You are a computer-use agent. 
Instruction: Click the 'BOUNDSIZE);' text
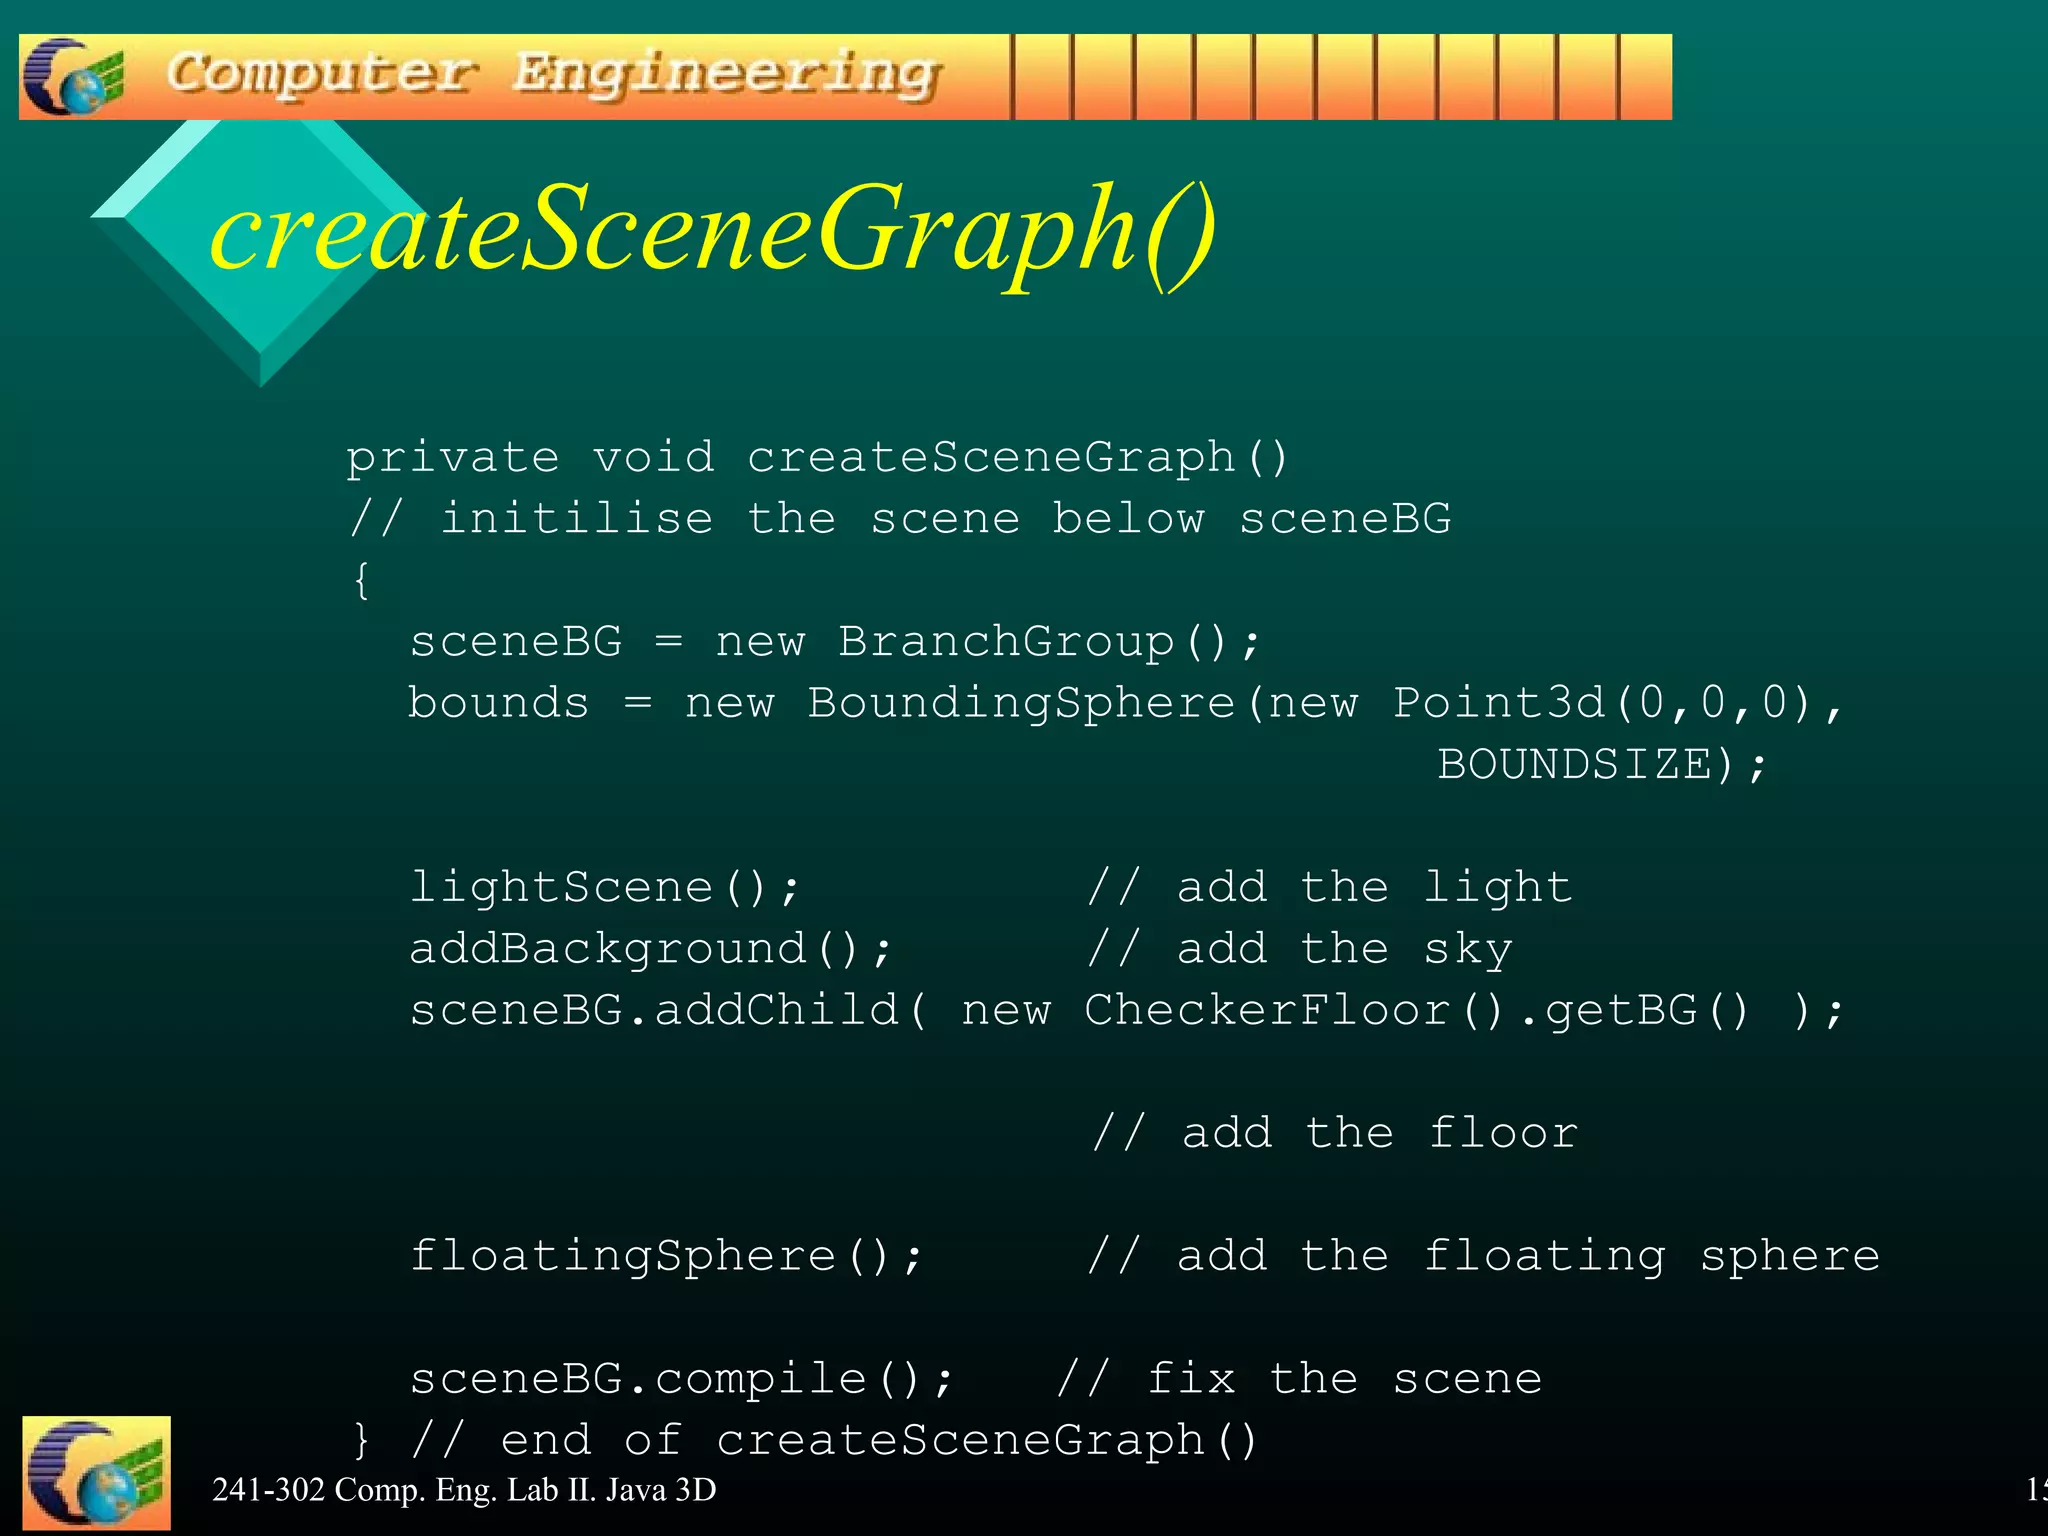pyautogui.click(x=1603, y=765)
